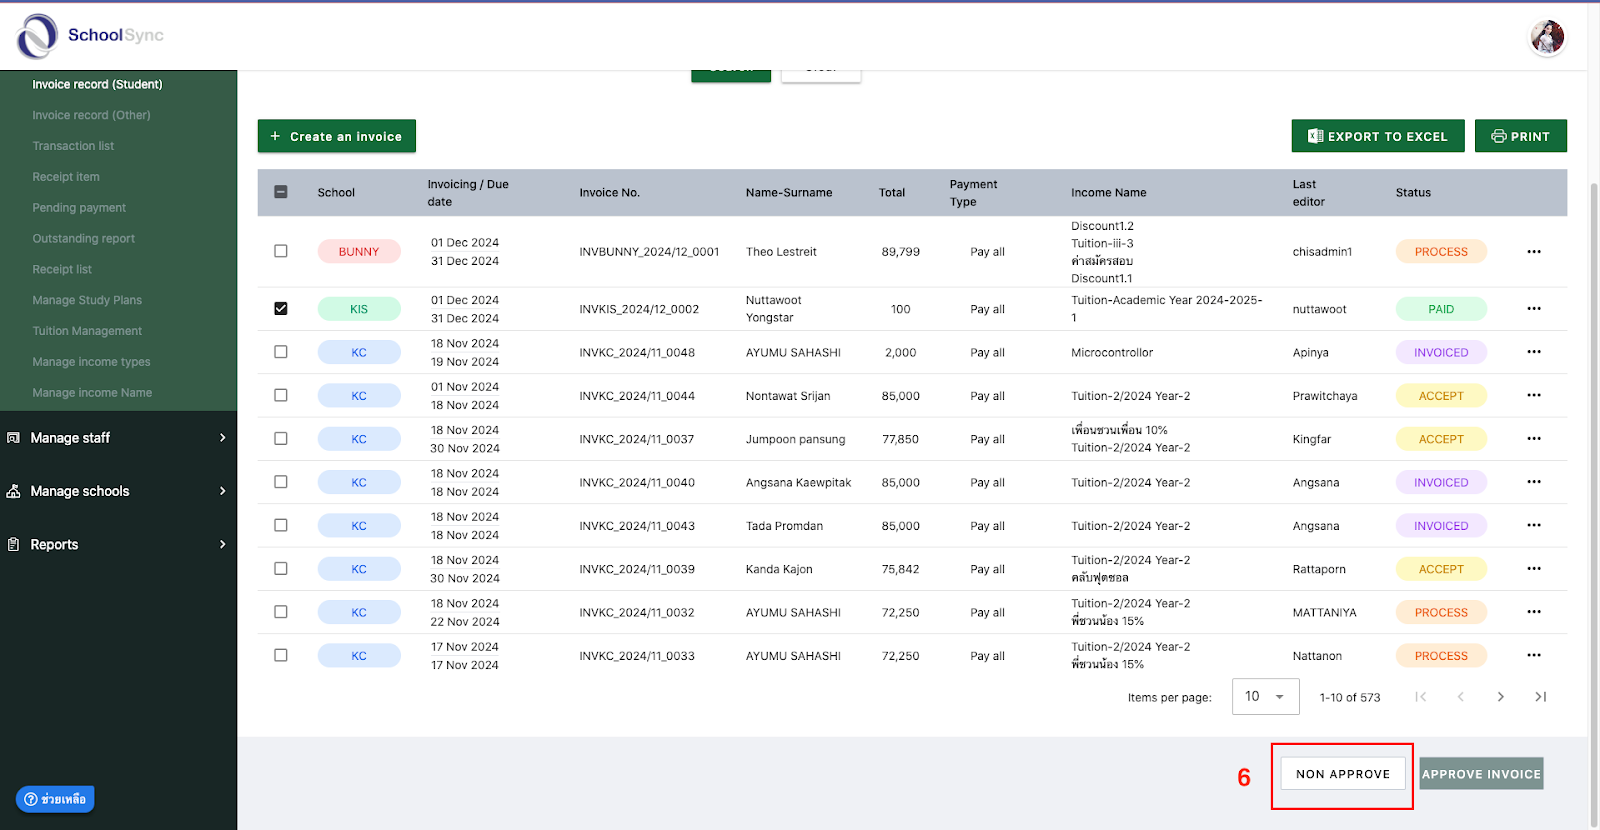Open Transaction list menu item
Image resolution: width=1600 pixels, height=830 pixels.
pyautogui.click(x=73, y=146)
